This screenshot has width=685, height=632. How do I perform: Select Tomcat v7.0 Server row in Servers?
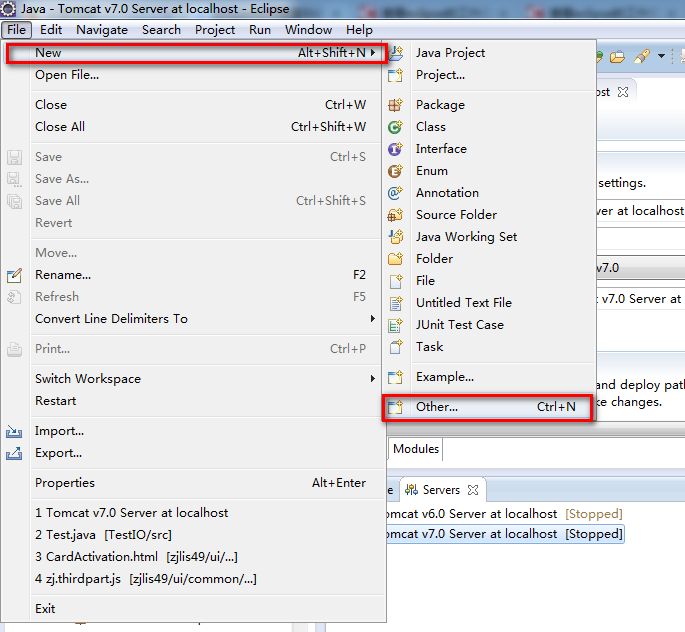click(x=505, y=534)
